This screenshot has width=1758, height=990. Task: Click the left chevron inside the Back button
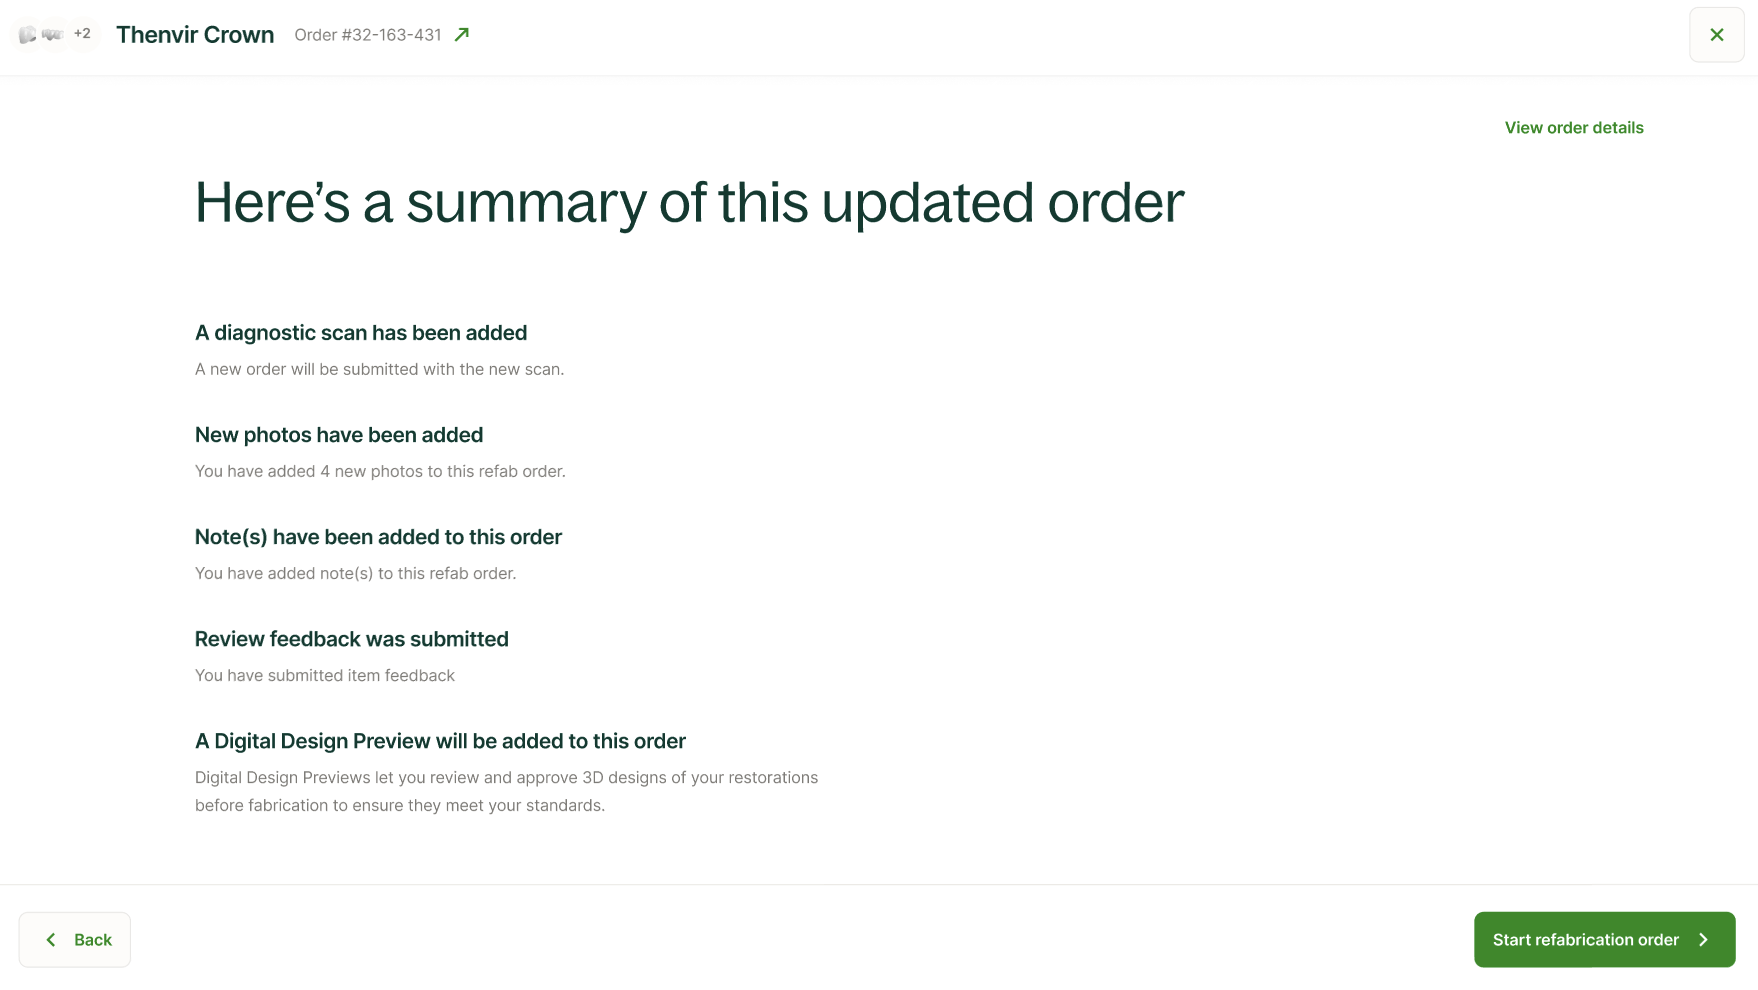tap(50, 939)
